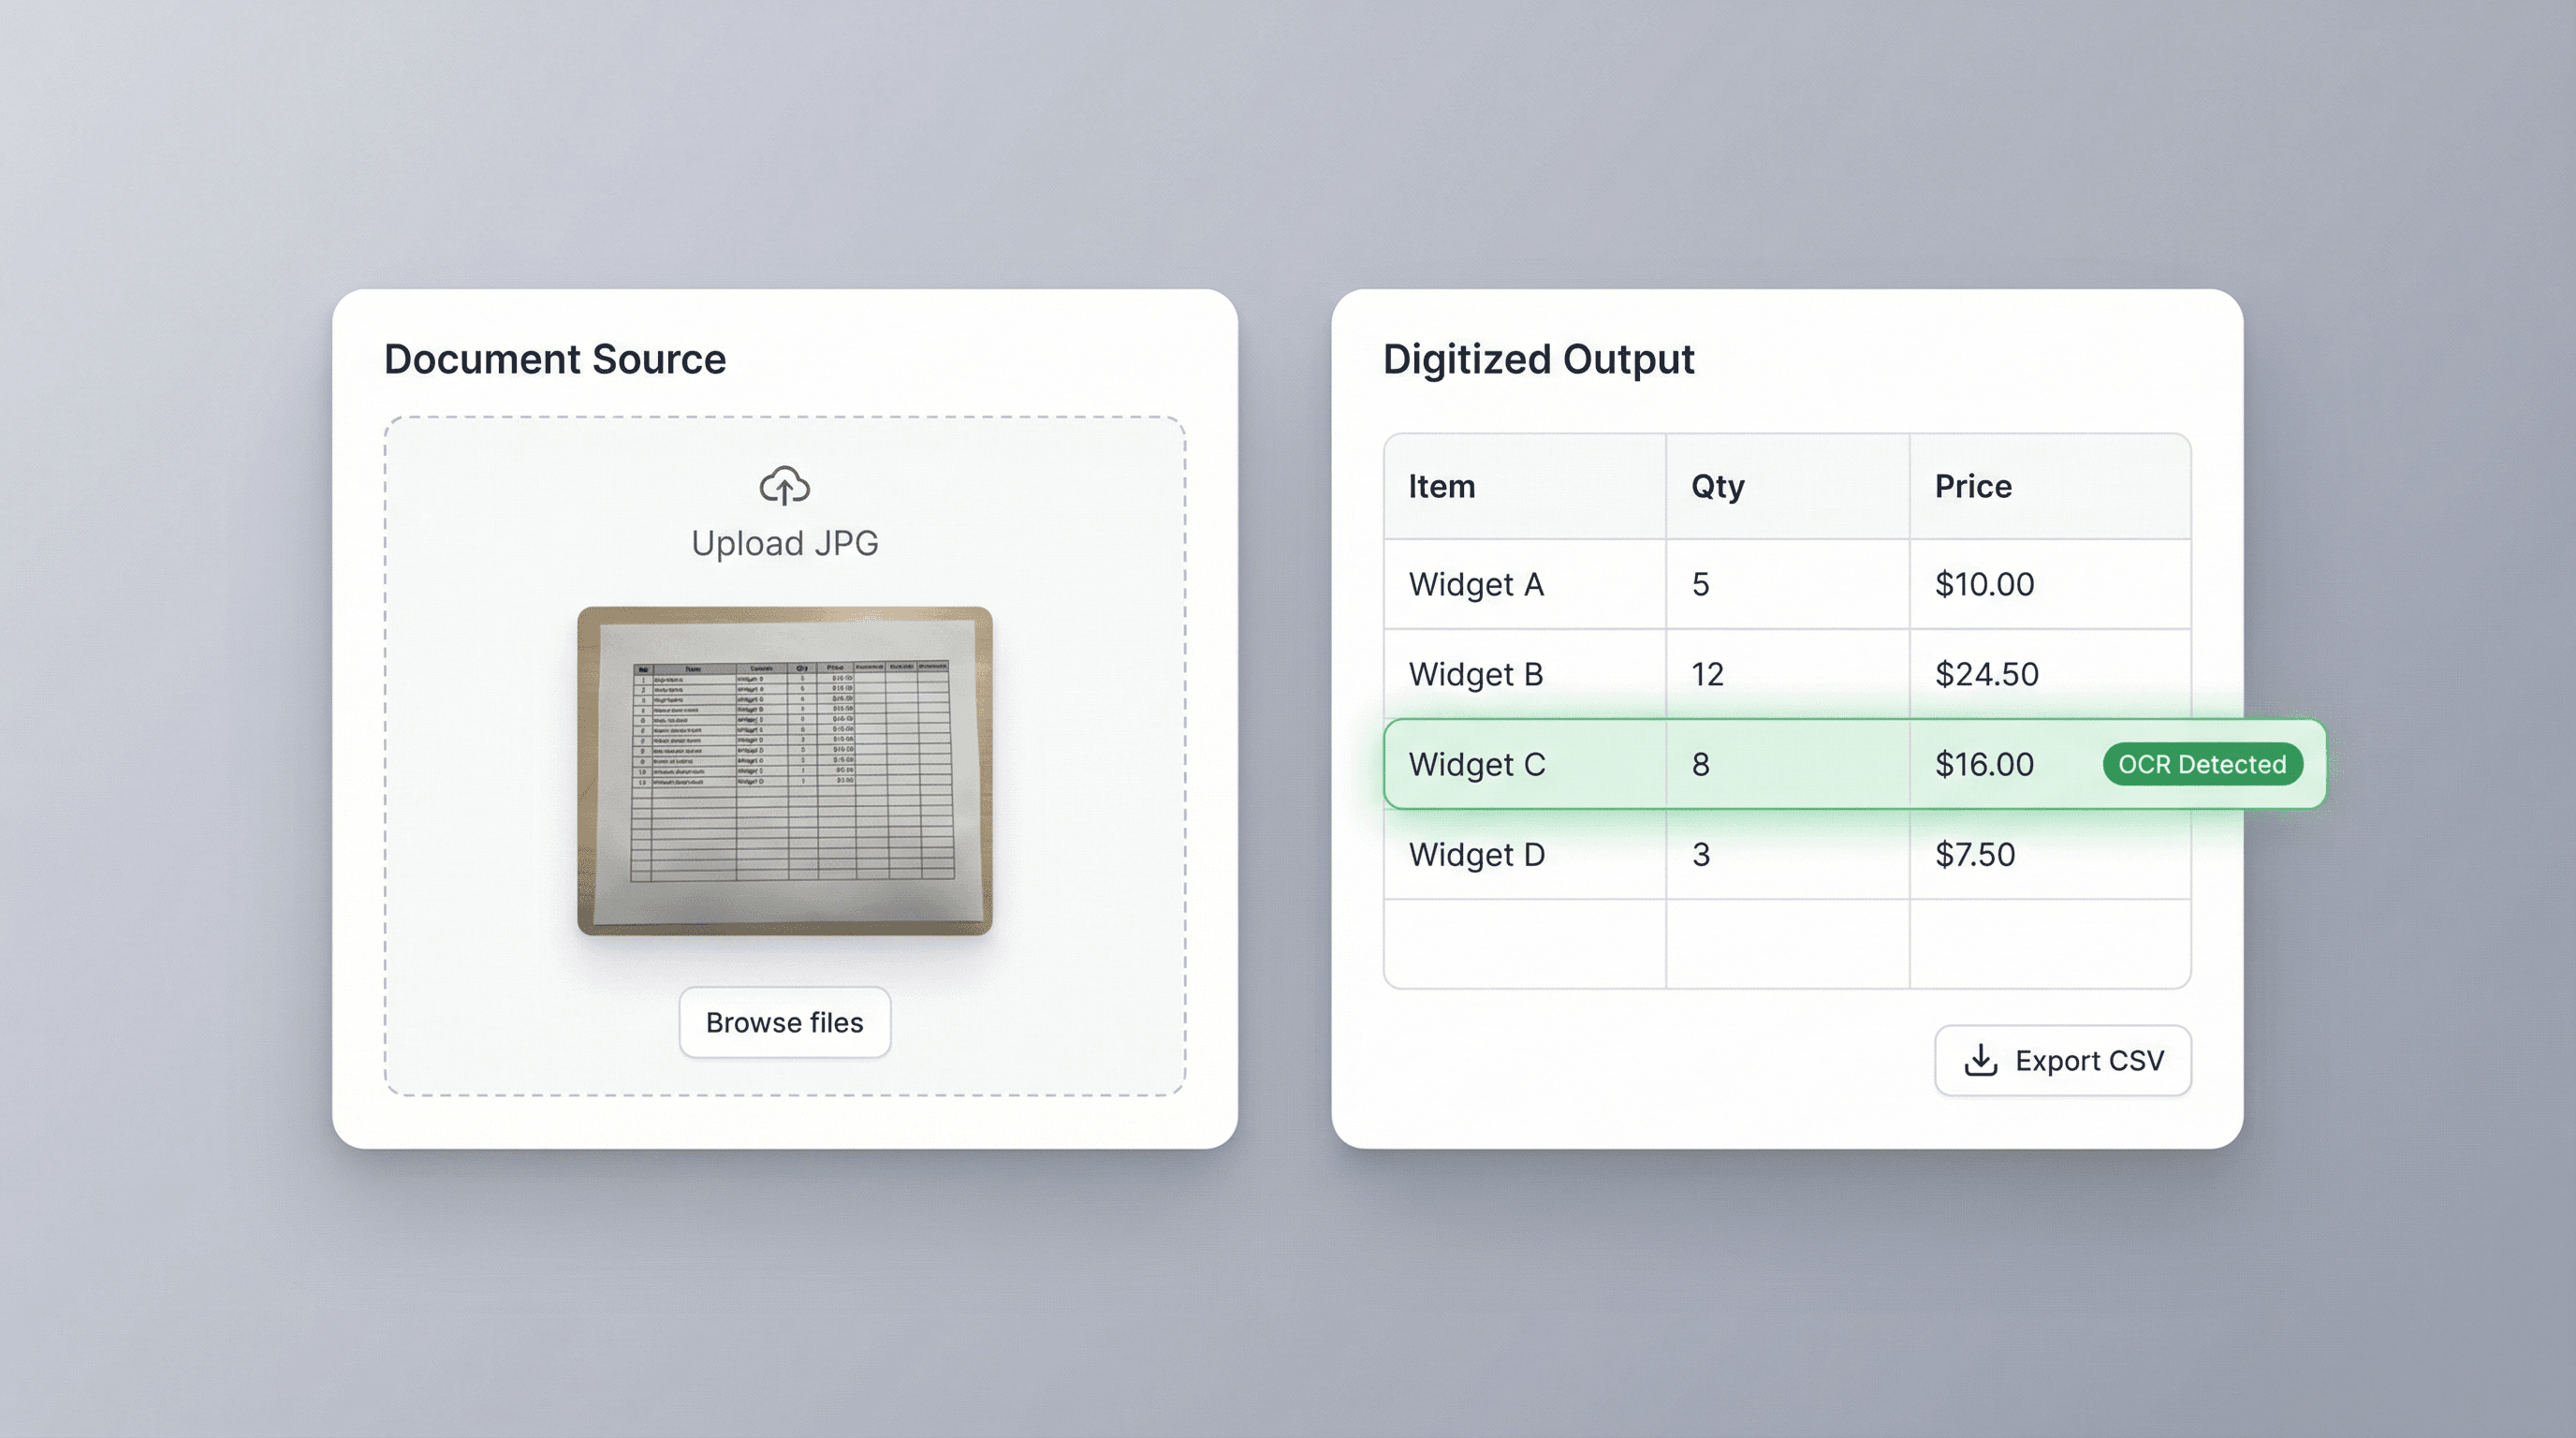
Task: Click the highlighted Widget C cell
Action: (x=1477, y=764)
